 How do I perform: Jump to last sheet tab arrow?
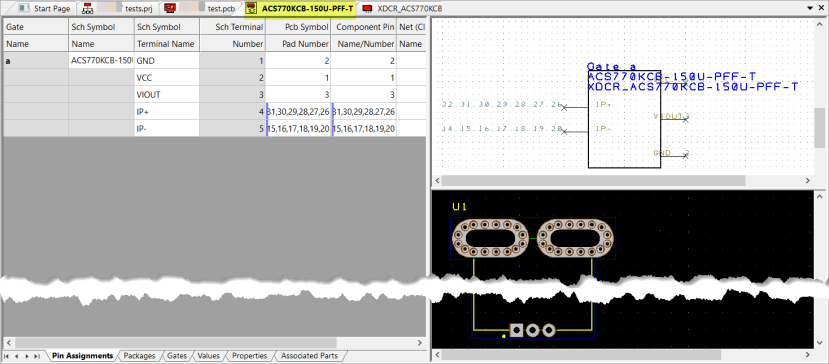click(36, 356)
